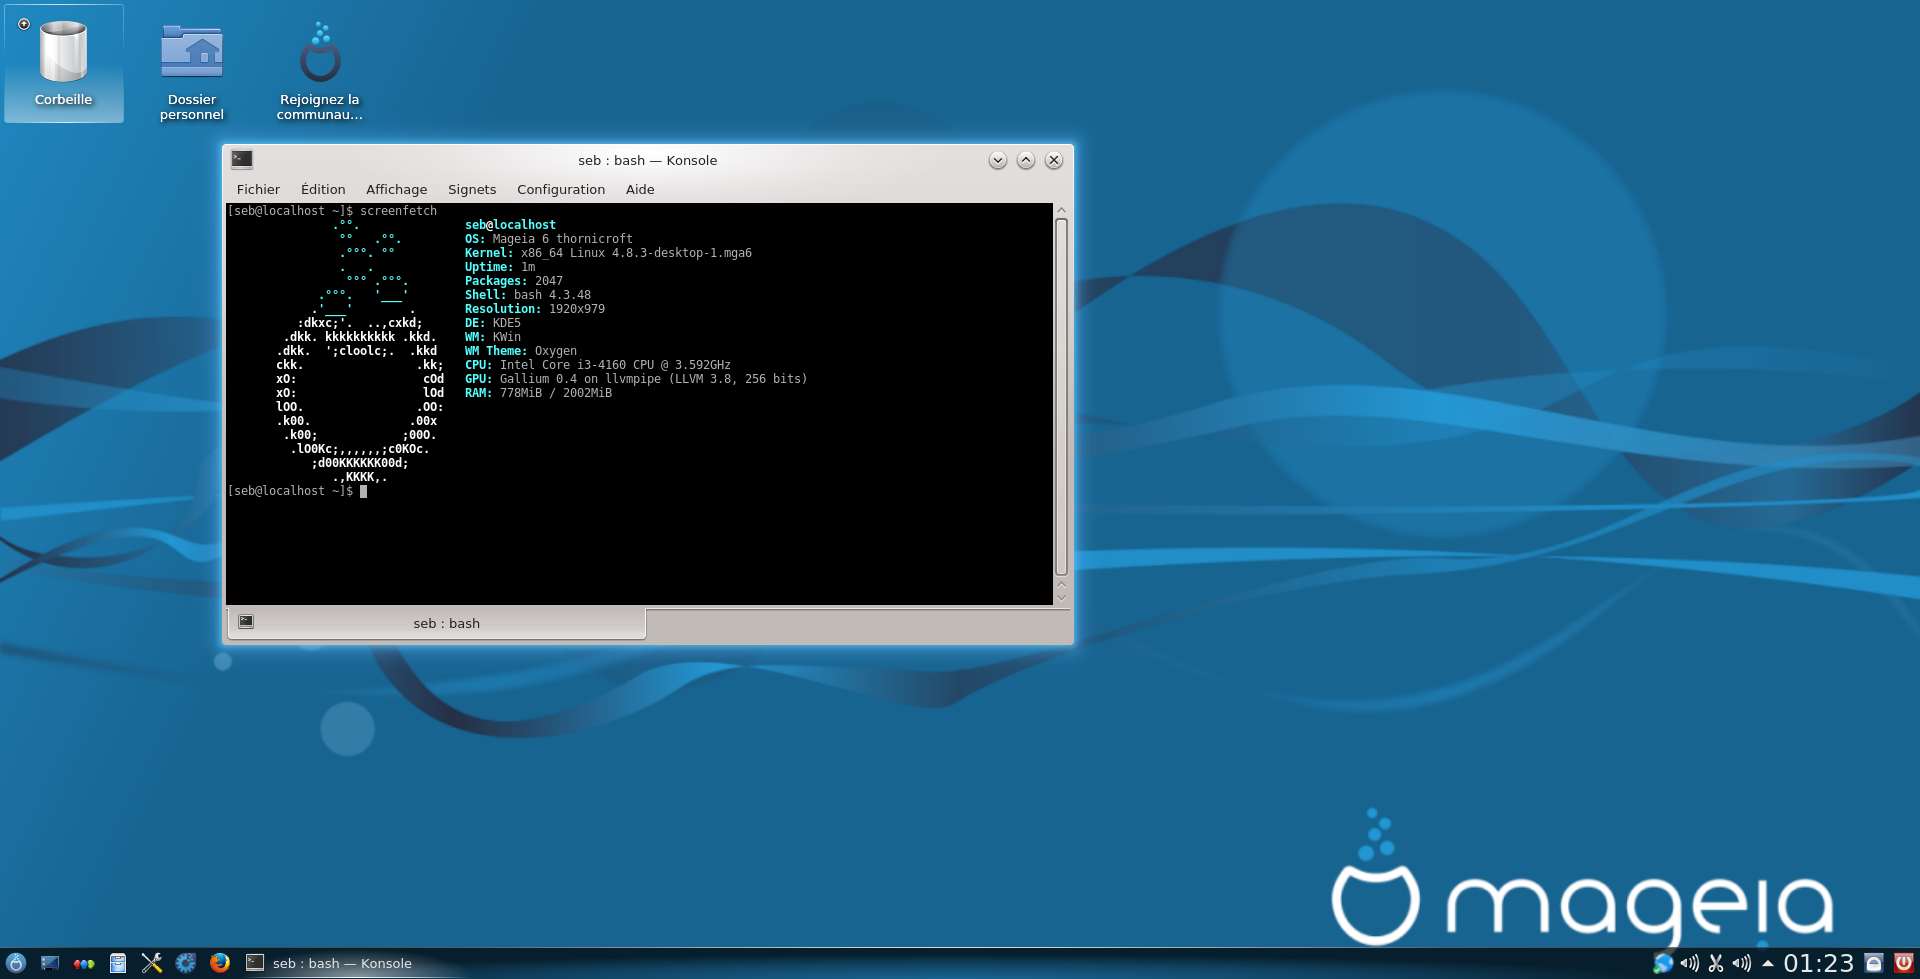Click the network globe icon in the system tray
The height and width of the screenshot is (979, 1920).
click(x=1663, y=963)
